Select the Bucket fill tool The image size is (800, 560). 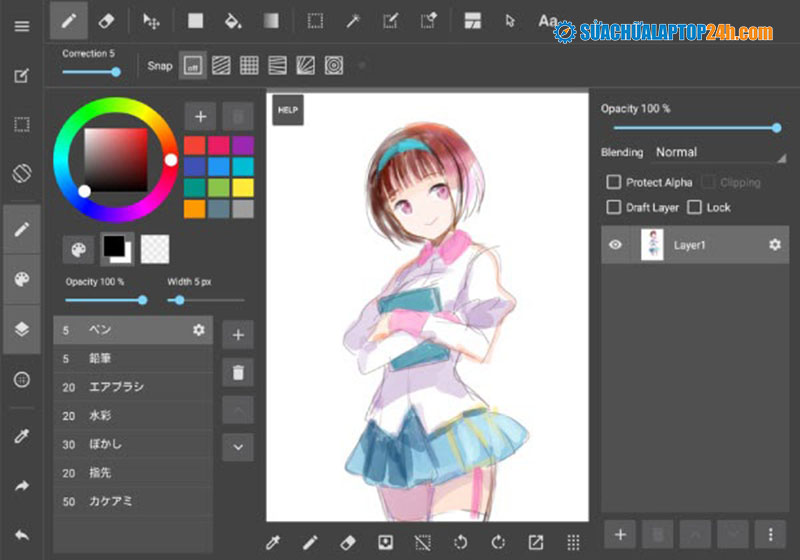(232, 20)
